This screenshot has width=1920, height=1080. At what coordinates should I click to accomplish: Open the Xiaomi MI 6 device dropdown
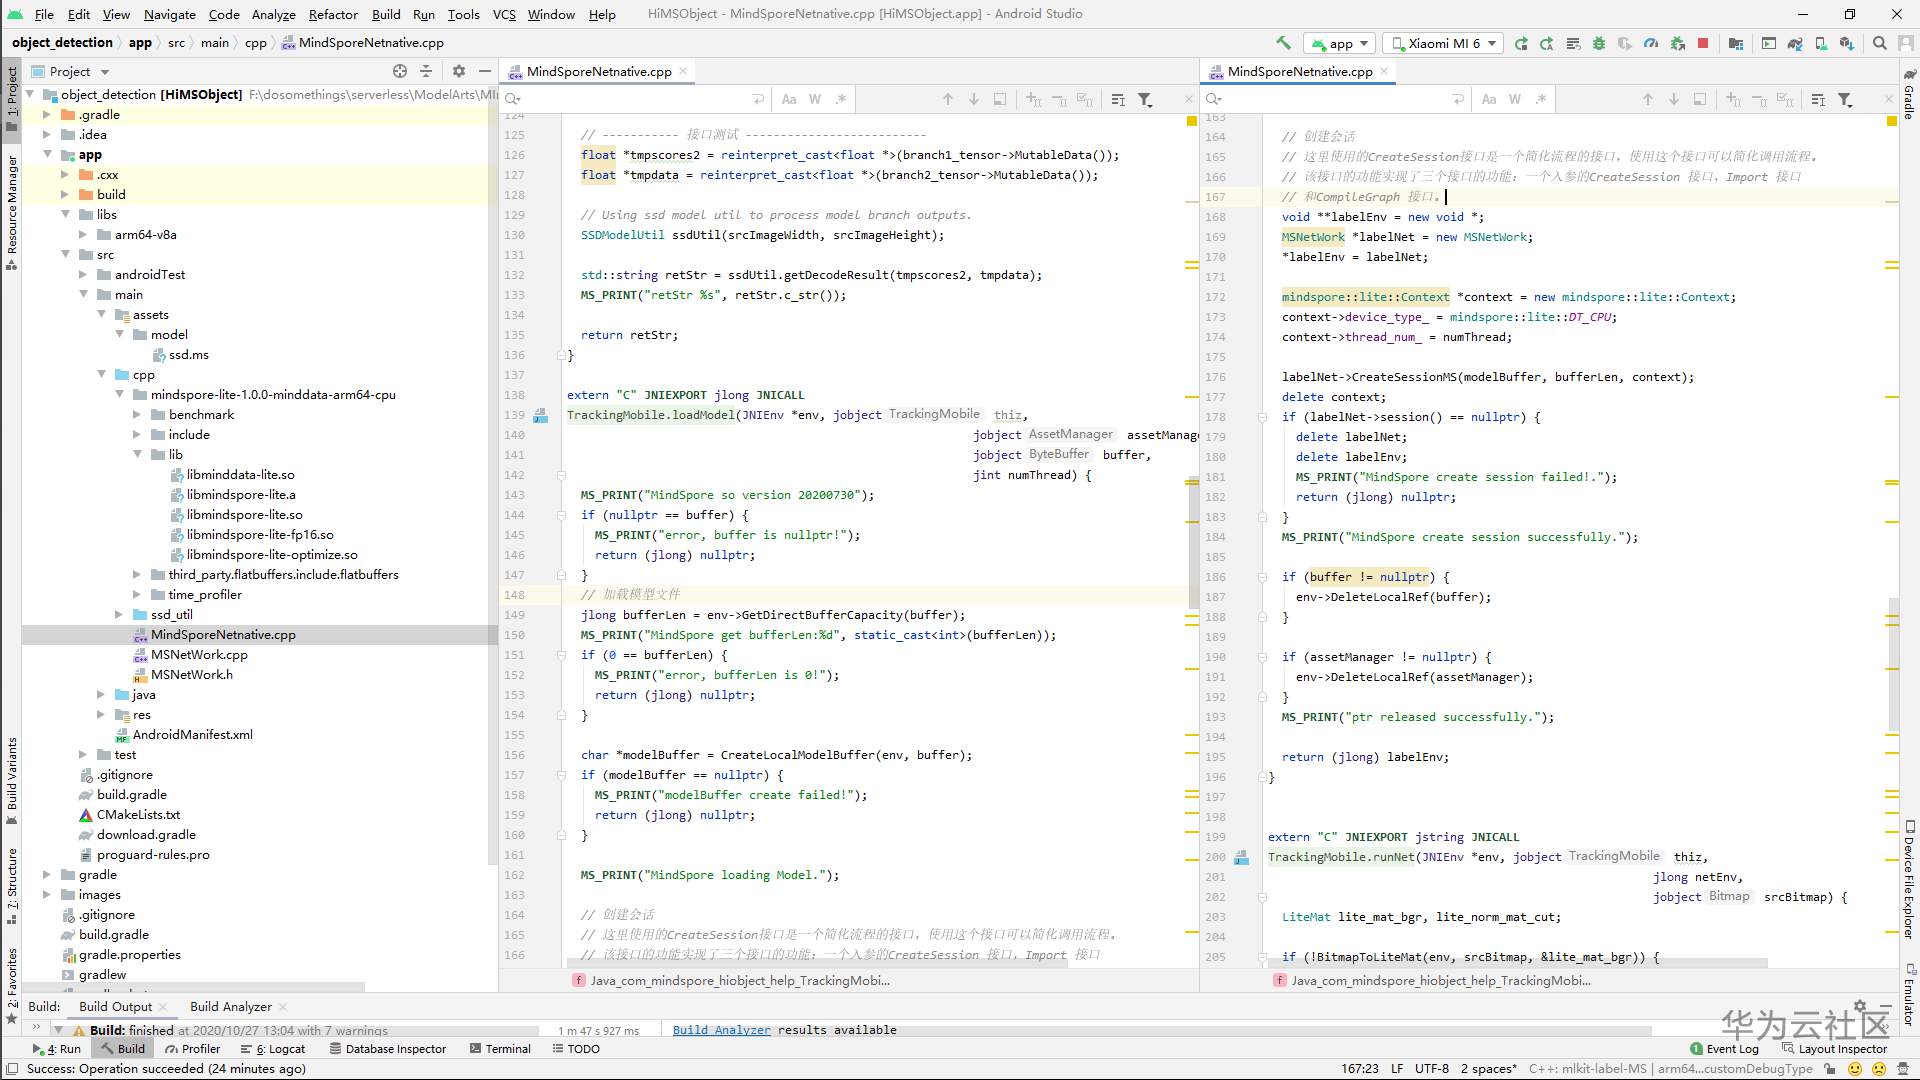point(1442,43)
